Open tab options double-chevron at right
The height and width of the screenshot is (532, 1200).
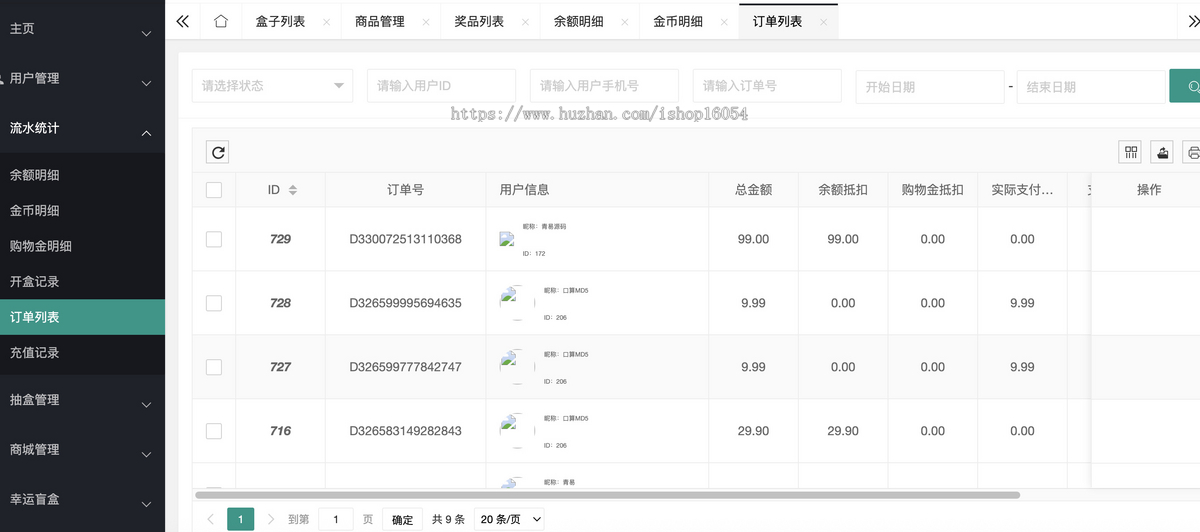[x=1193, y=21]
